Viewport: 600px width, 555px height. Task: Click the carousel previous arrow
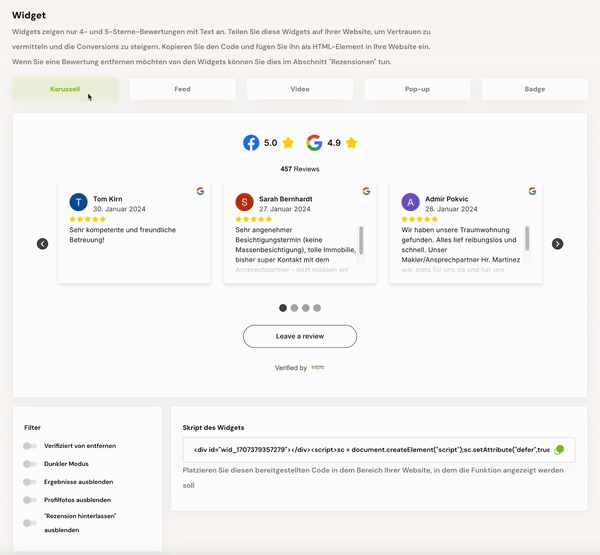(x=42, y=244)
